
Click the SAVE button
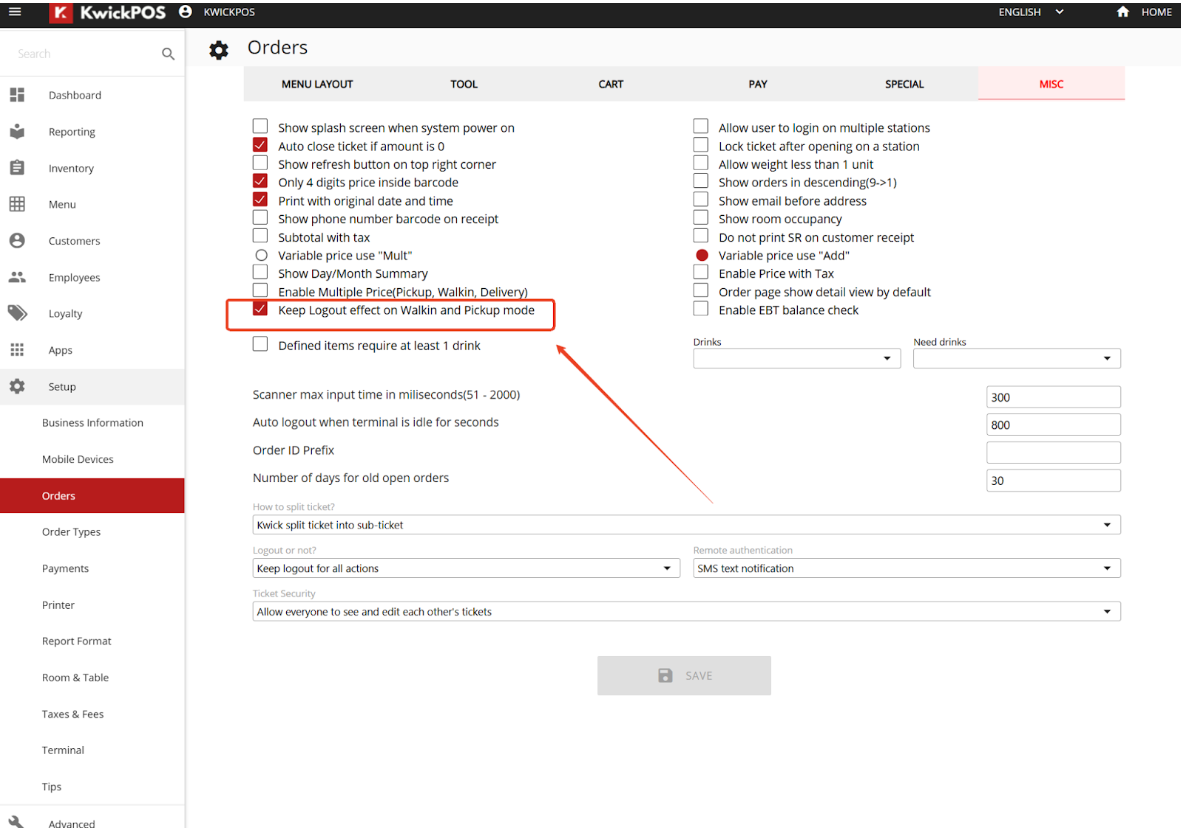coord(684,676)
